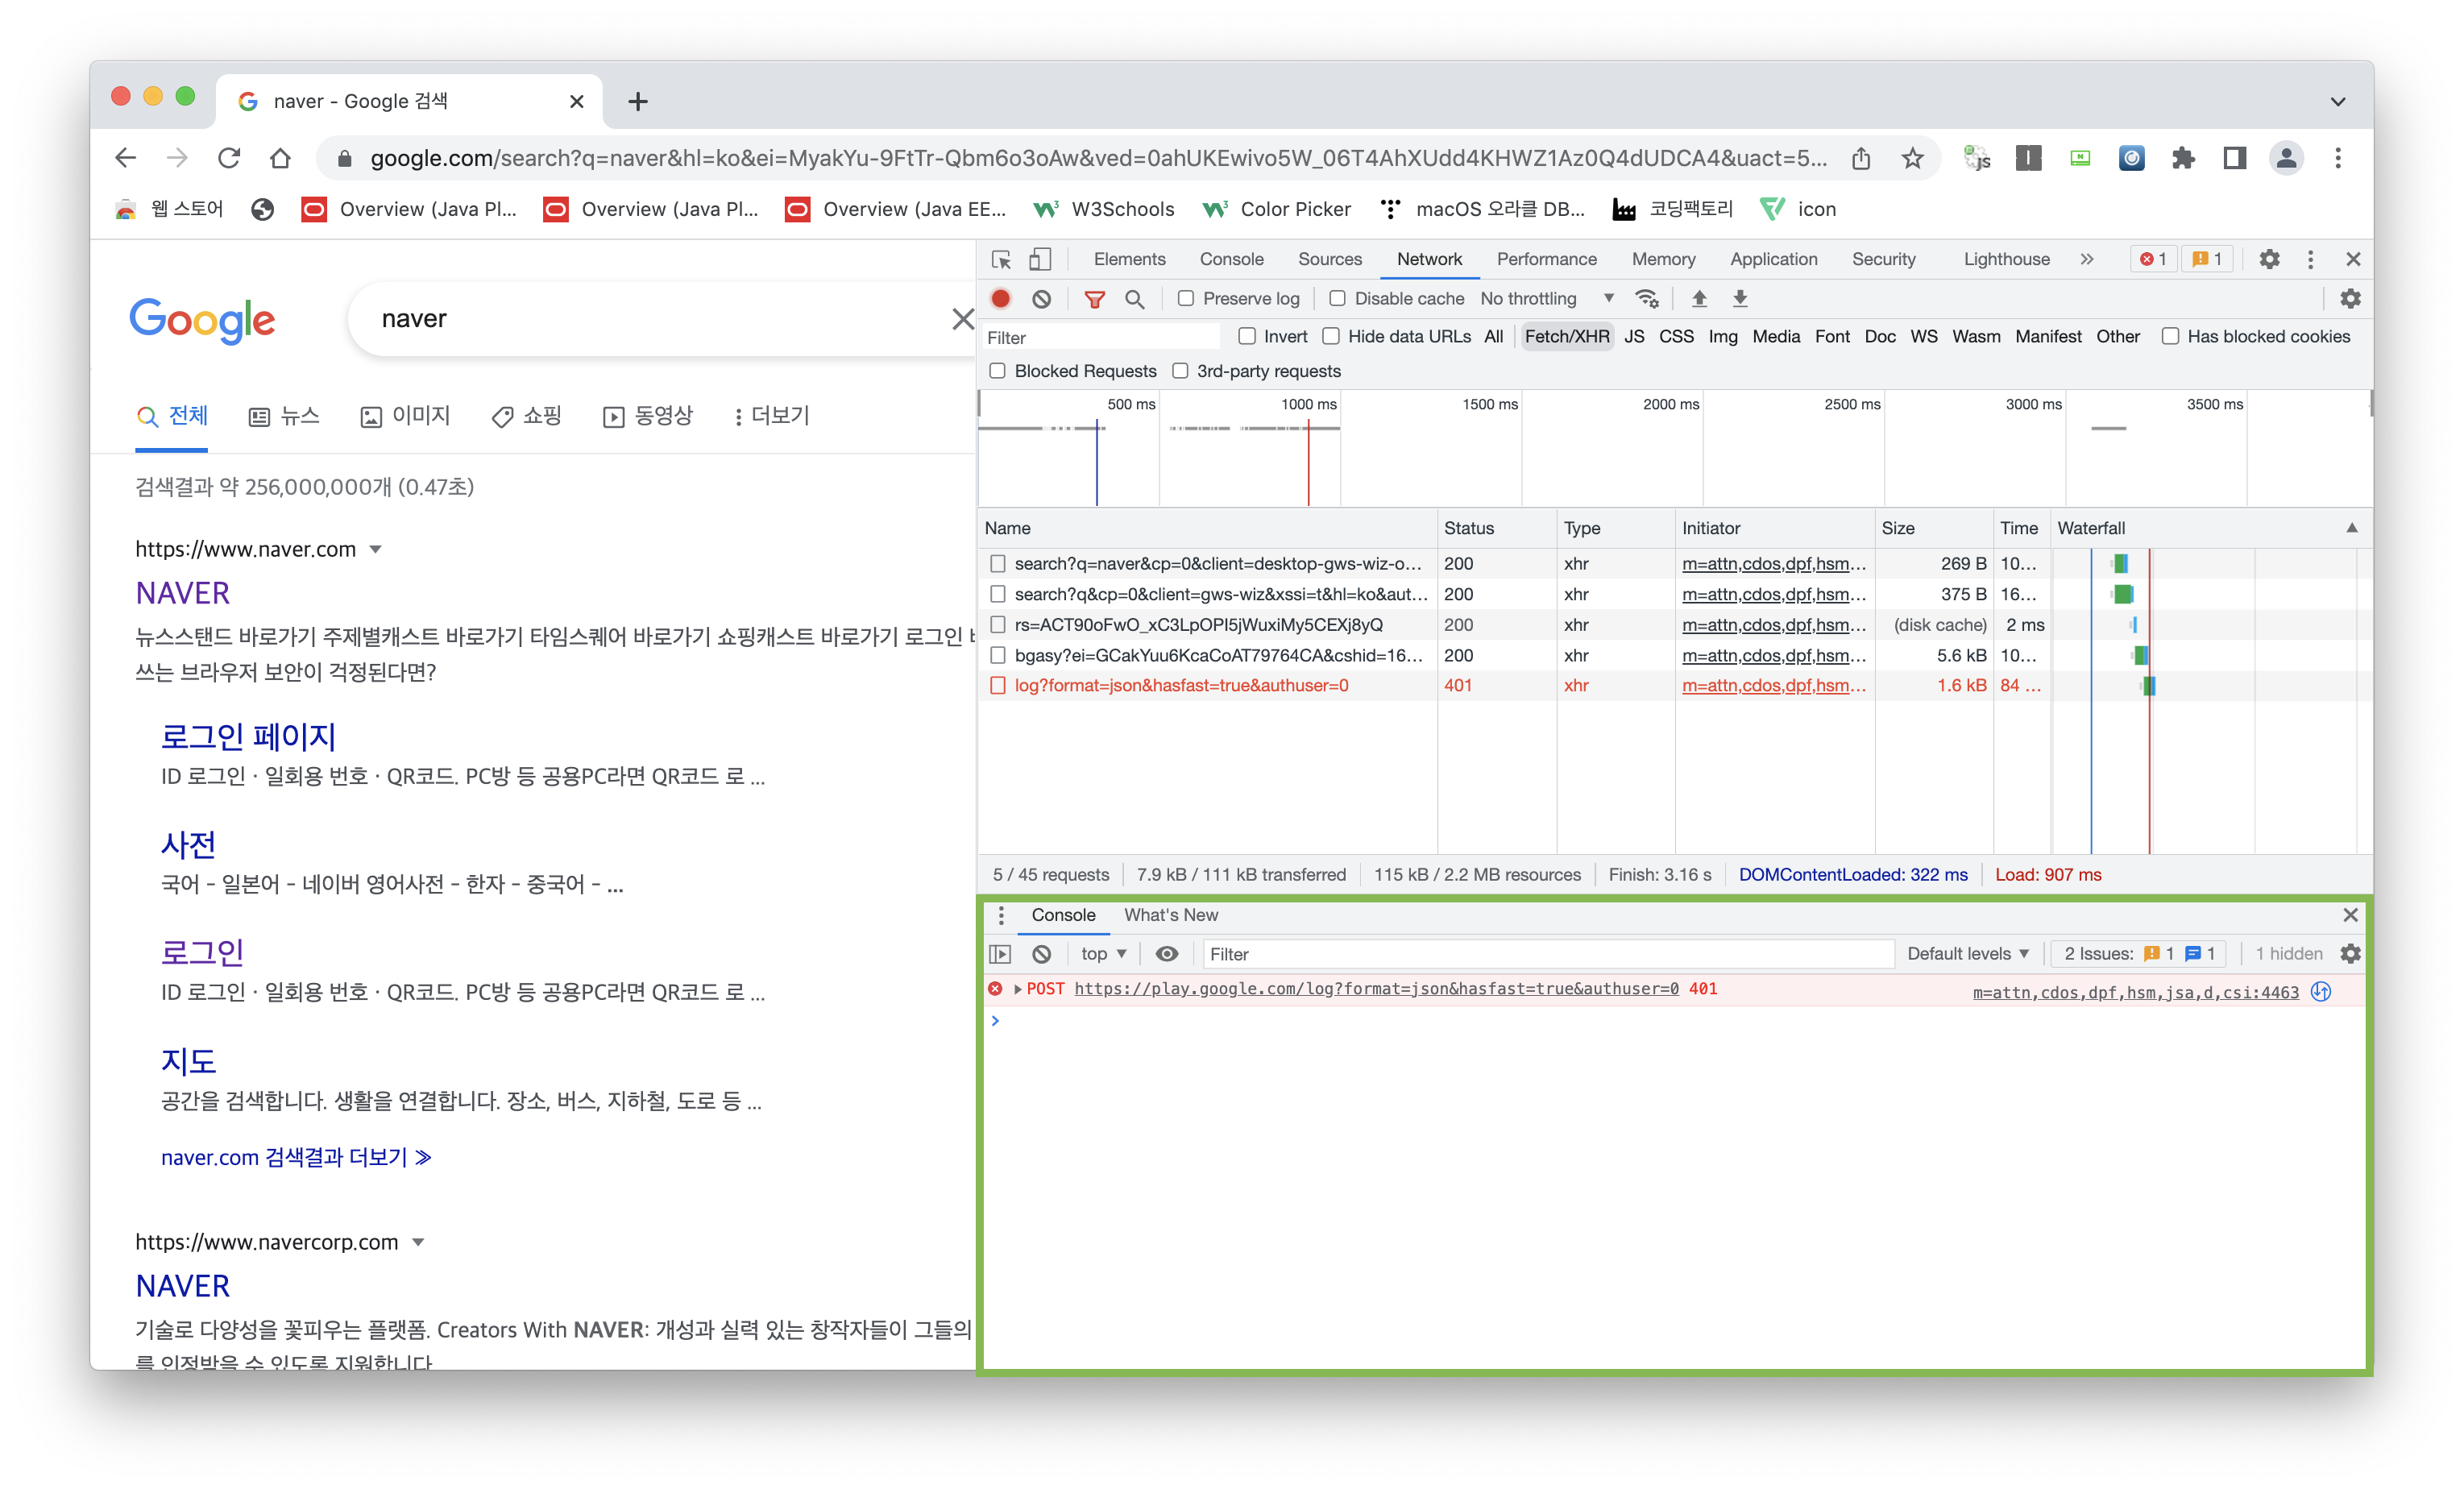Toggle Waterfall column sort arrow
The image size is (2464, 1489).
point(2351,527)
